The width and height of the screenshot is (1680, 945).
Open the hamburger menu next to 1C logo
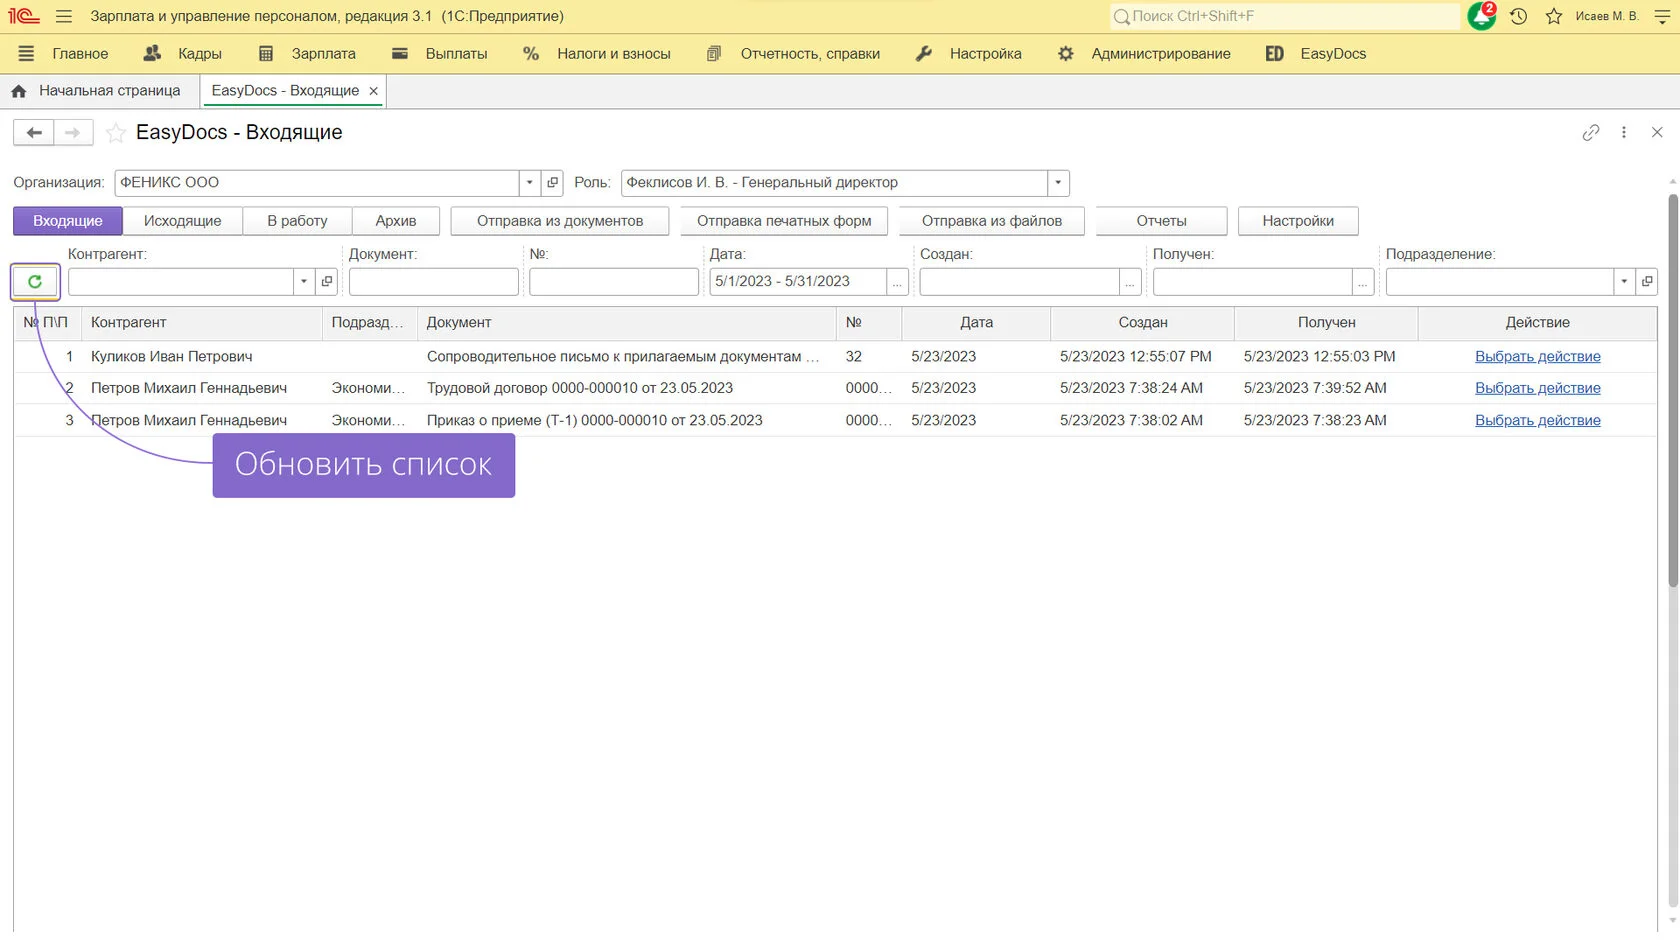64,16
